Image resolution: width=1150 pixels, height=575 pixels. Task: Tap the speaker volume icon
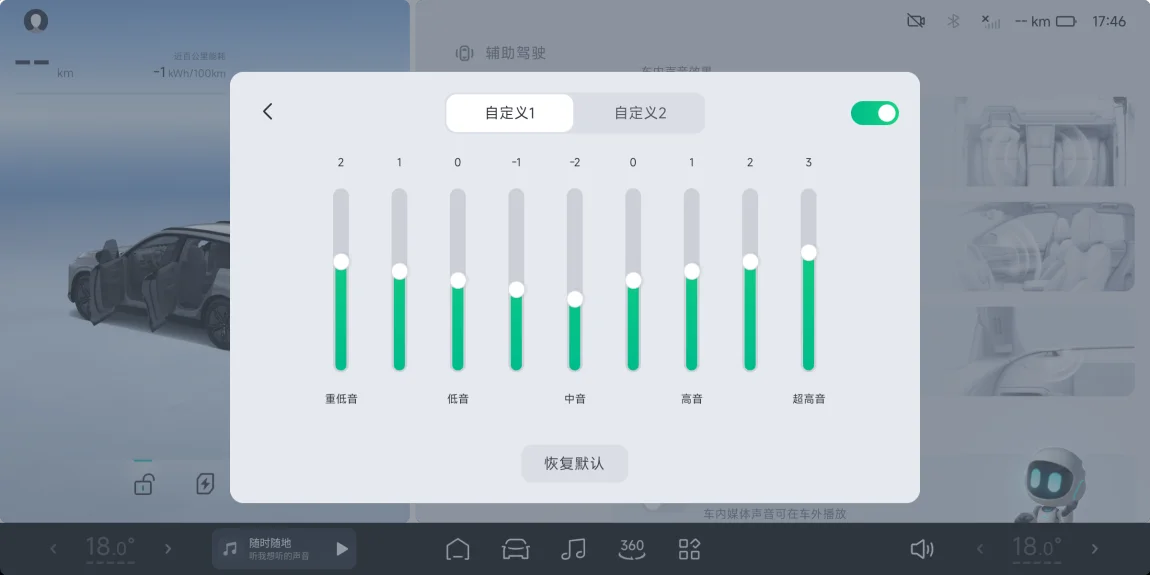coord(922,549)
